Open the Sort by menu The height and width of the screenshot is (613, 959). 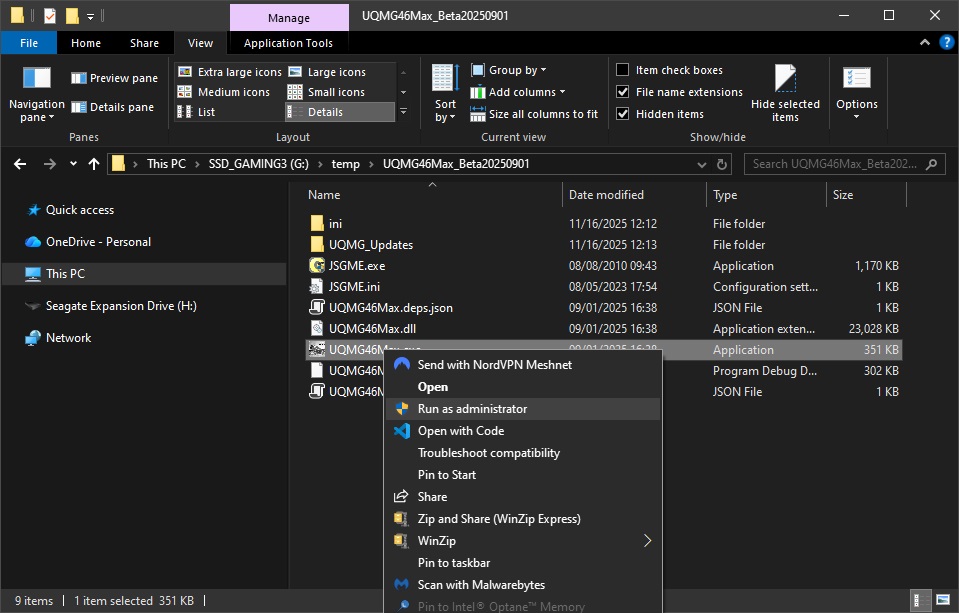[445, 93]
